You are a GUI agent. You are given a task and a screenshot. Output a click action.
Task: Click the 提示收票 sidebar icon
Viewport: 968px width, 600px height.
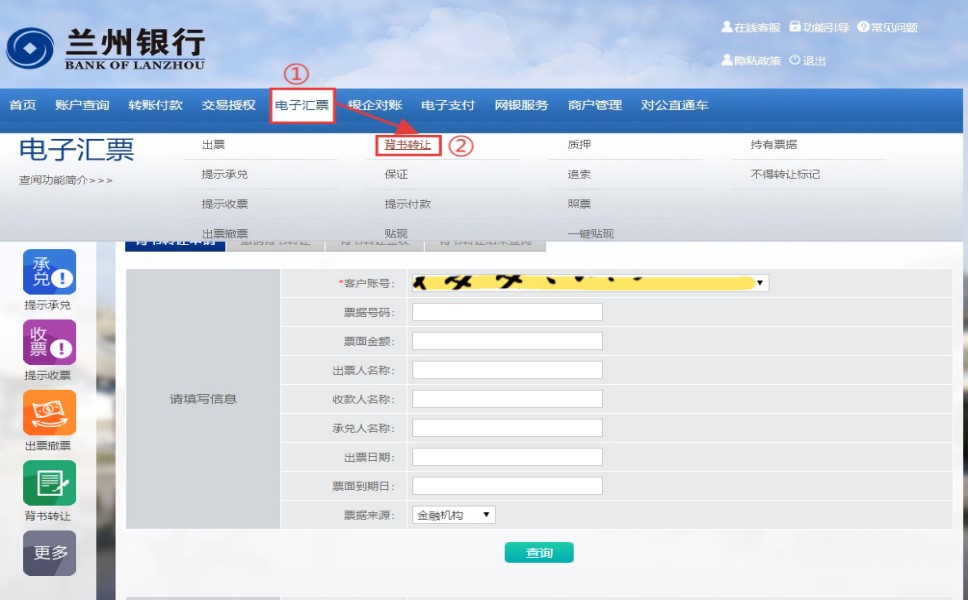[49, 342]
